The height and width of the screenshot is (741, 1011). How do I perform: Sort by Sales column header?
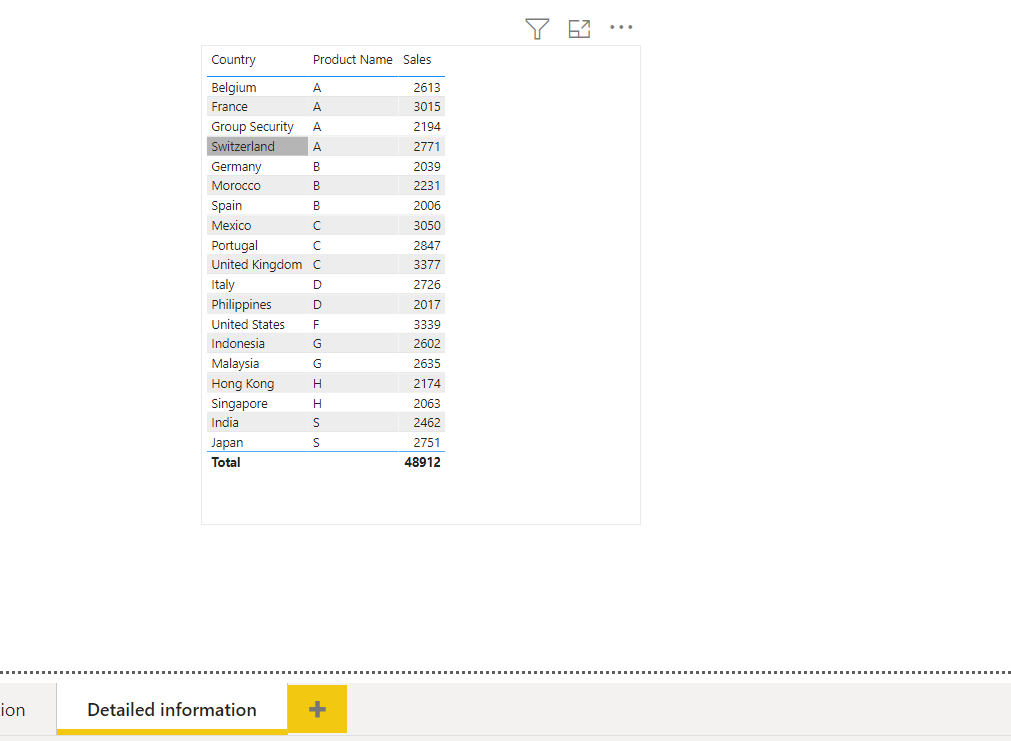tap(417, 59)
